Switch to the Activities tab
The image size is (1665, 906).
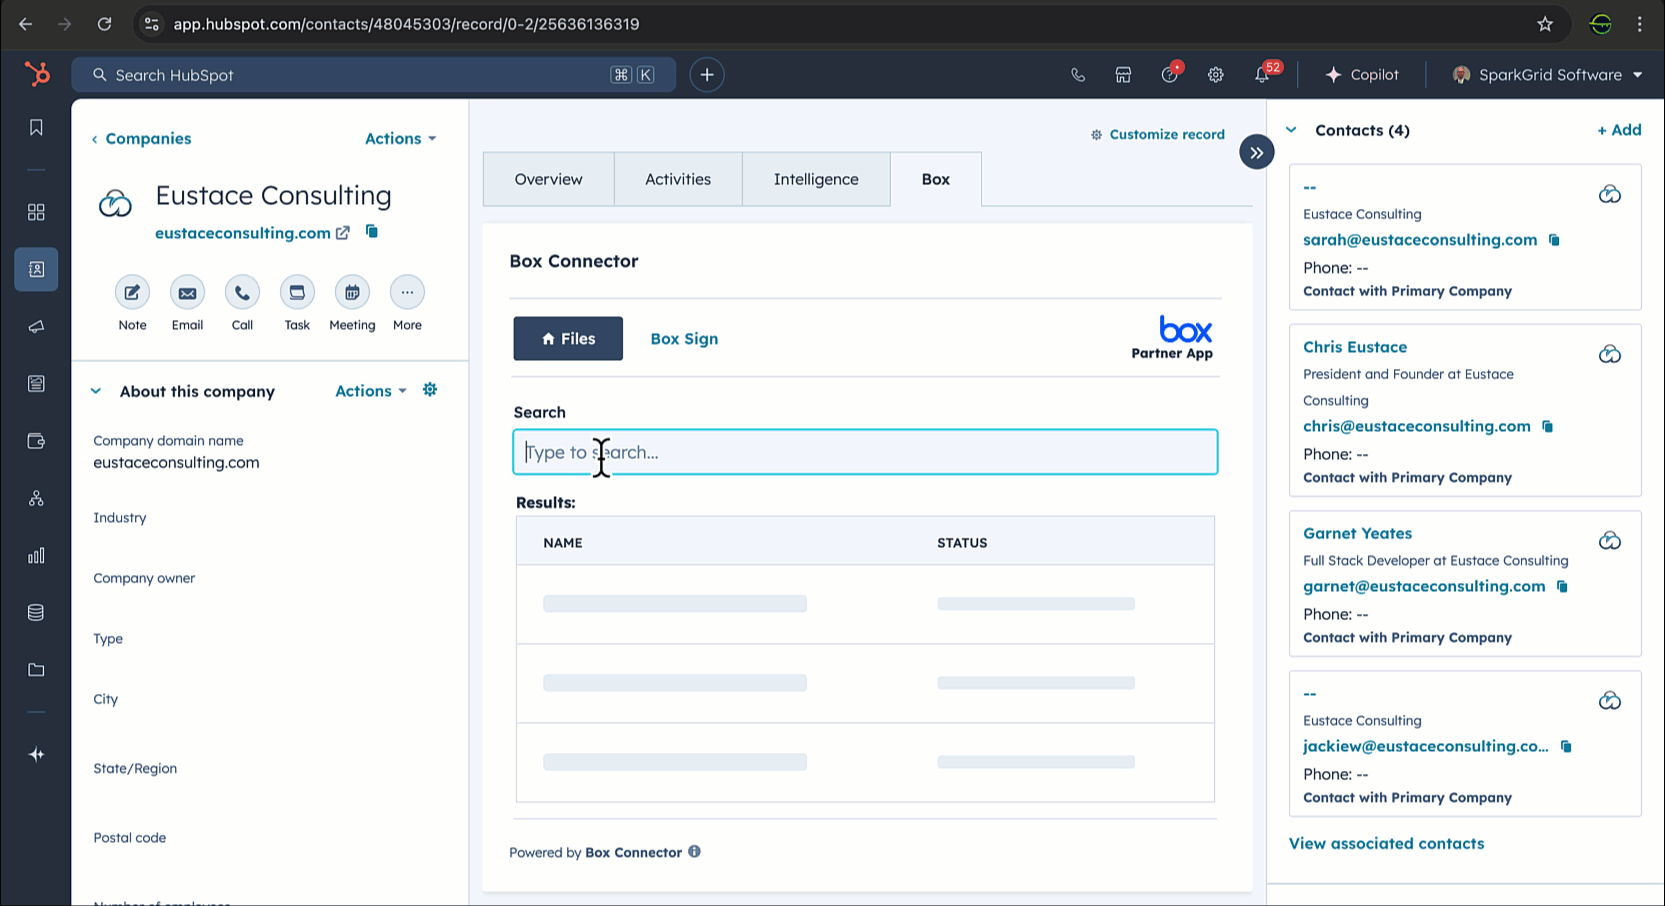[x=678, y=179]
